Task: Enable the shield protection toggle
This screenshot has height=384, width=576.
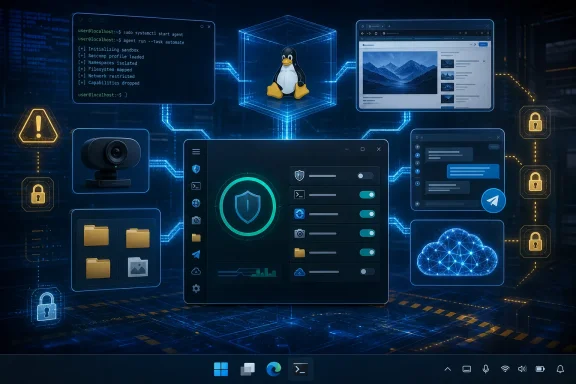Action: click(x=366, y=176)
